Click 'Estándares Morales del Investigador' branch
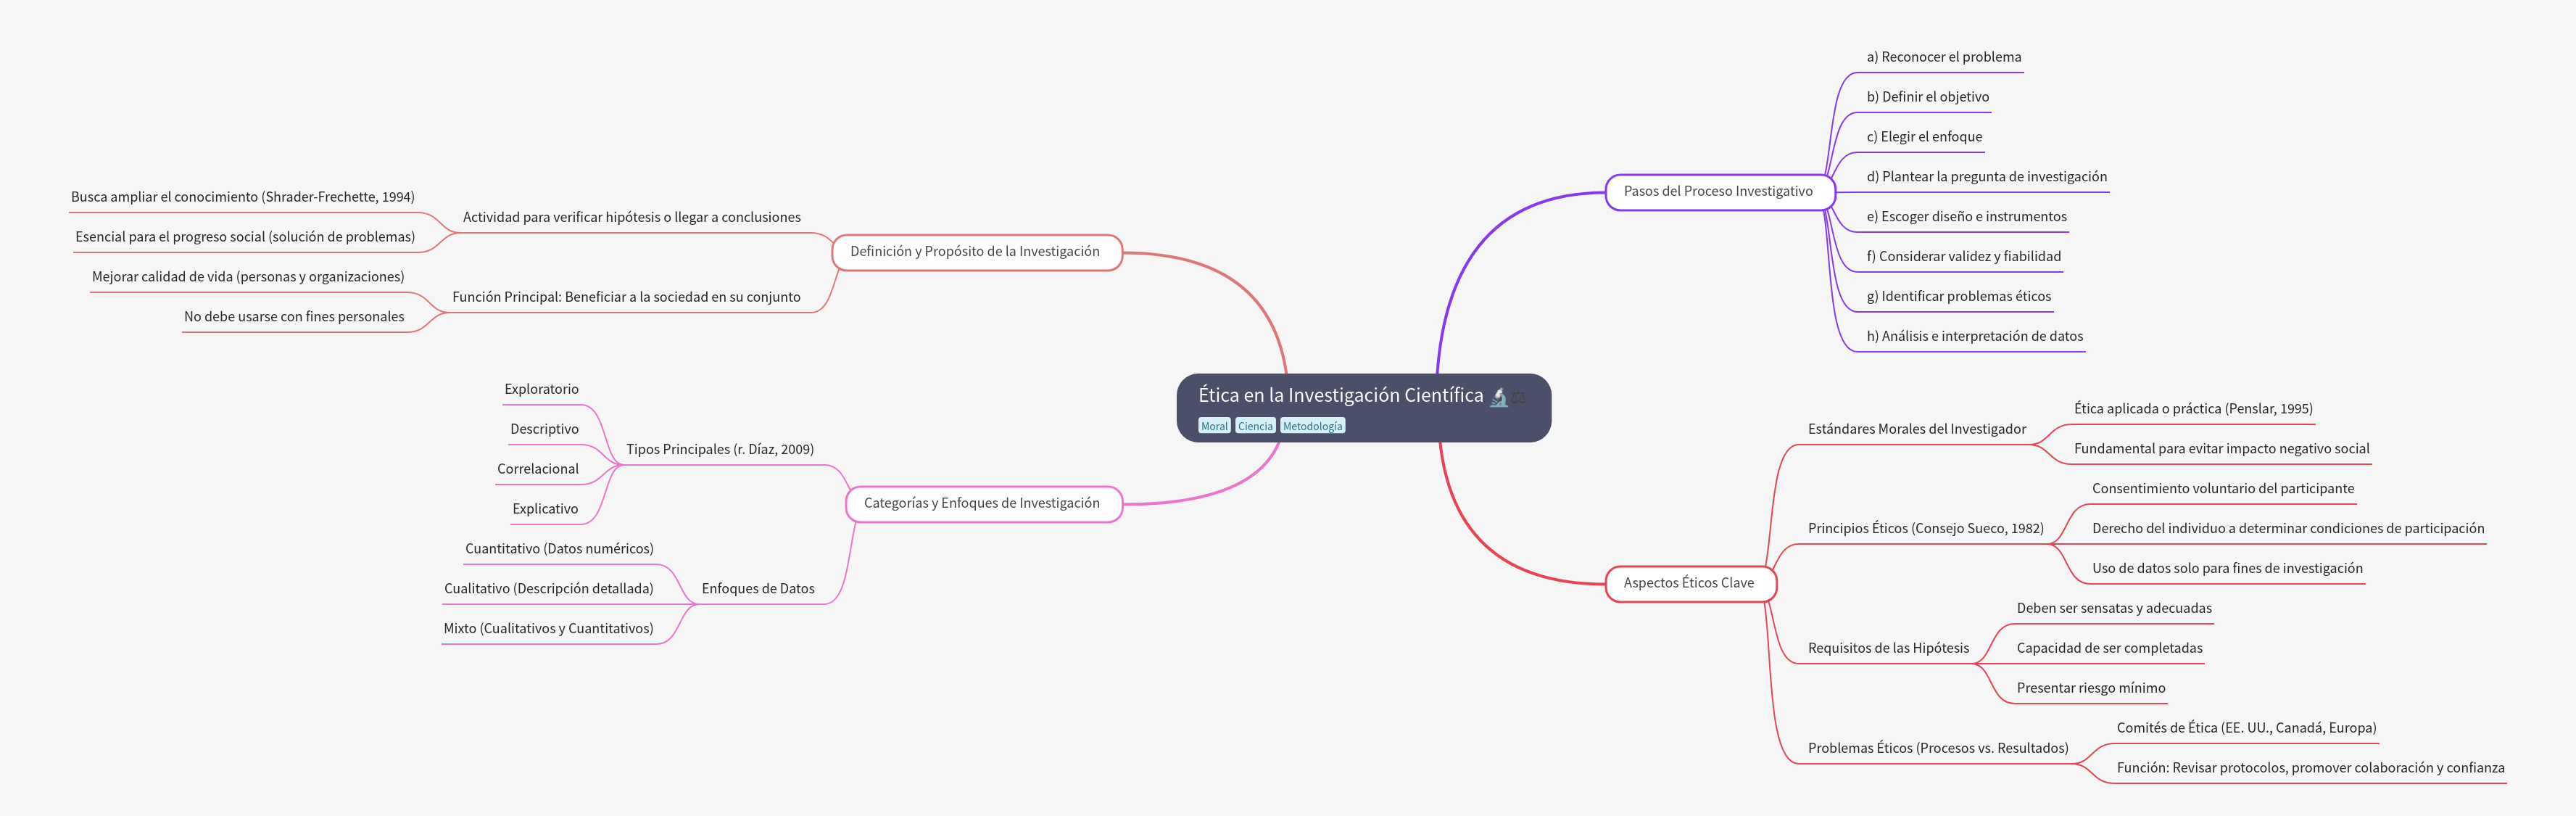The image size is (2576, 816). [1916, 430]
